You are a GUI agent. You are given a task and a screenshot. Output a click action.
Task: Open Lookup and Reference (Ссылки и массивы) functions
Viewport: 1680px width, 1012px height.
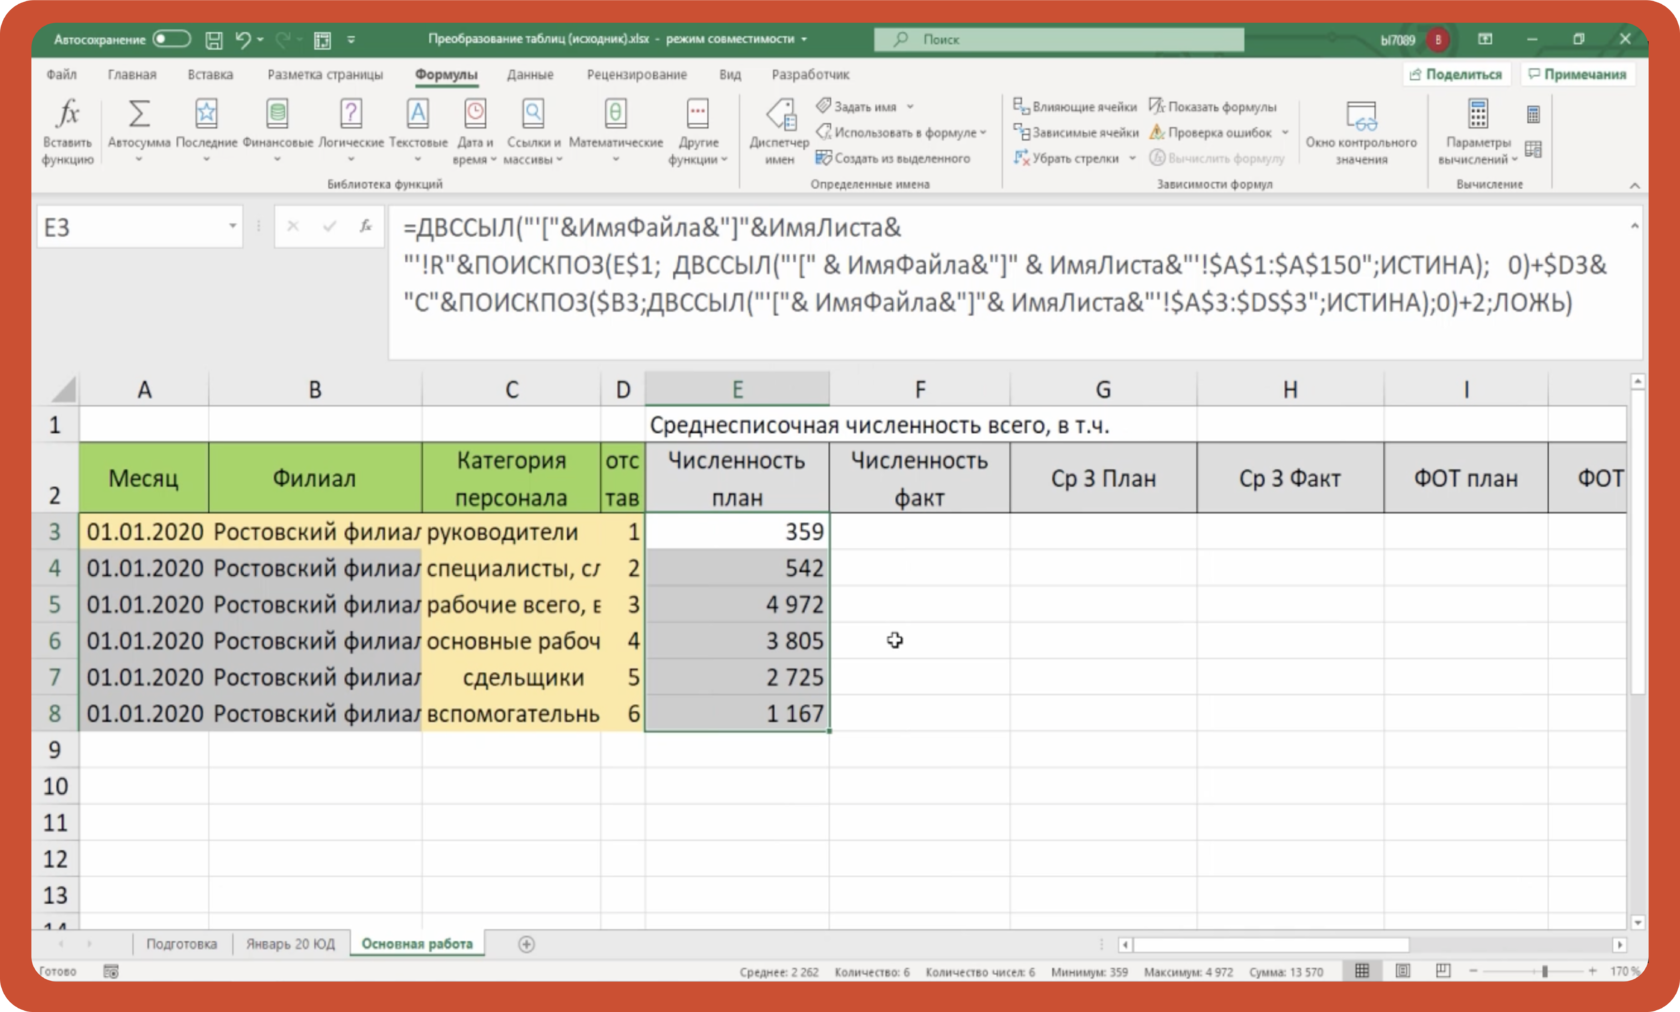click(533, 131)
